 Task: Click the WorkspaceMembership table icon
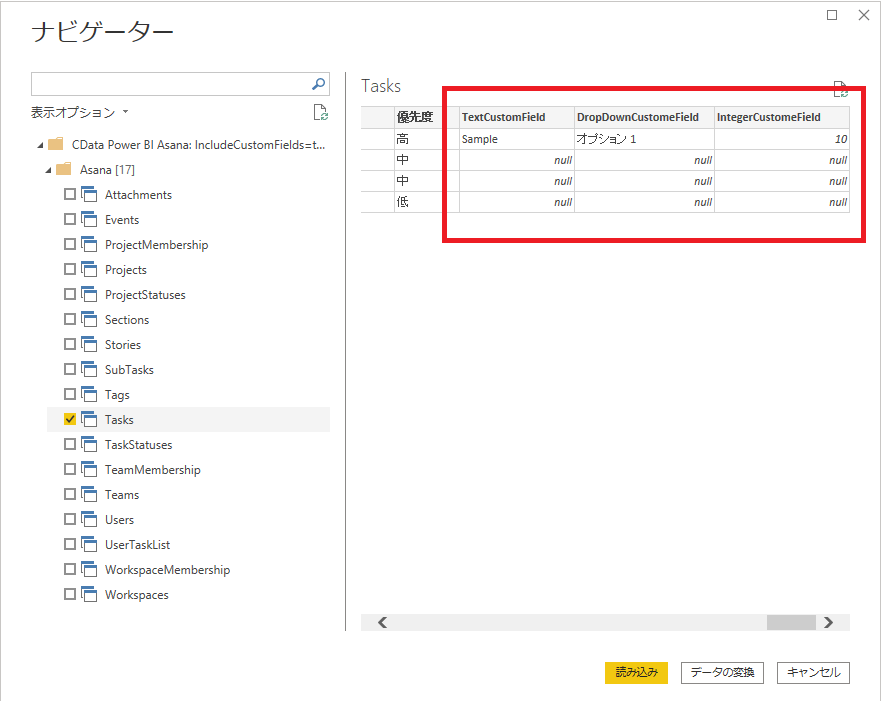[89, 569]
